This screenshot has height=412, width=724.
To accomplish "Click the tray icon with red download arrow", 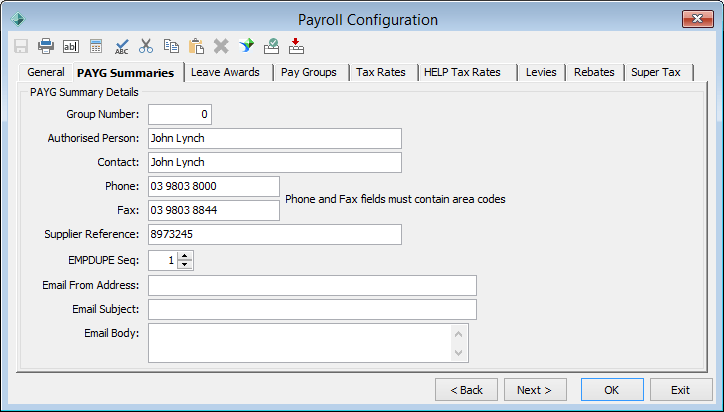I will click(x=296, y=46).
